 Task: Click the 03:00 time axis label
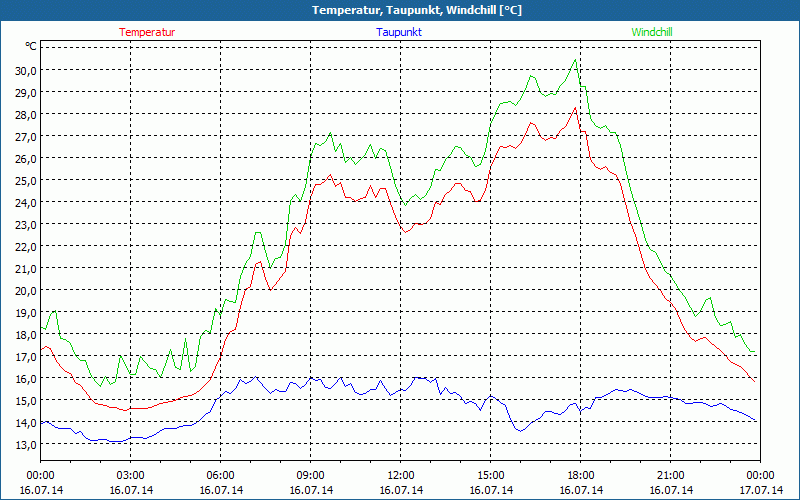click(x=131, y=476)
